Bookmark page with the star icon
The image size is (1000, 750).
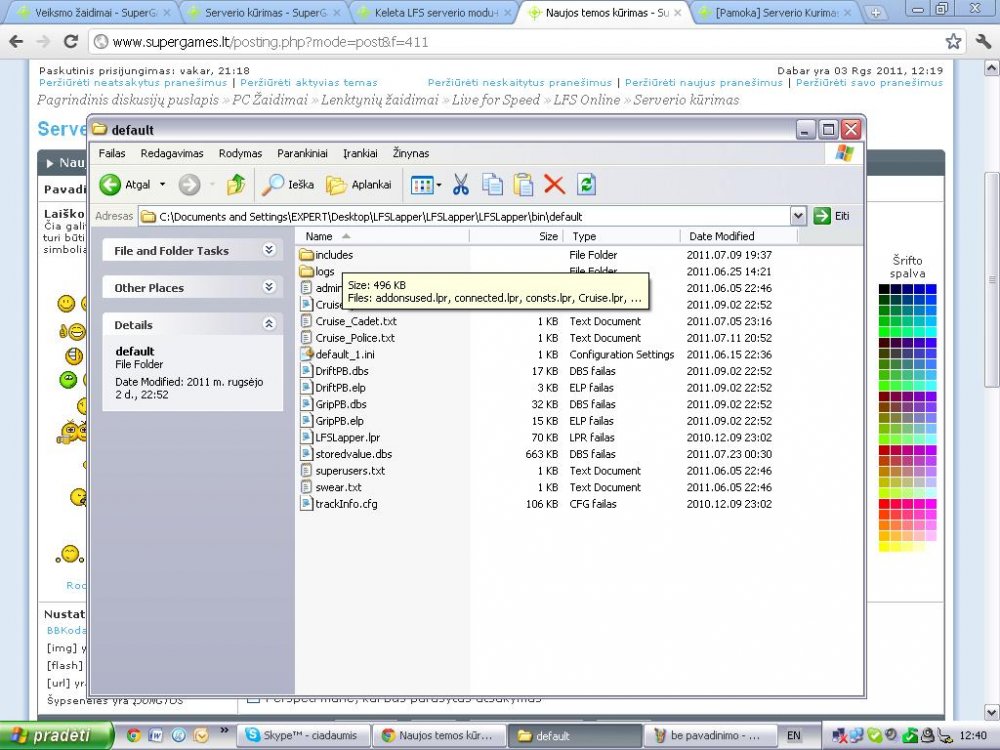point(953,41)
